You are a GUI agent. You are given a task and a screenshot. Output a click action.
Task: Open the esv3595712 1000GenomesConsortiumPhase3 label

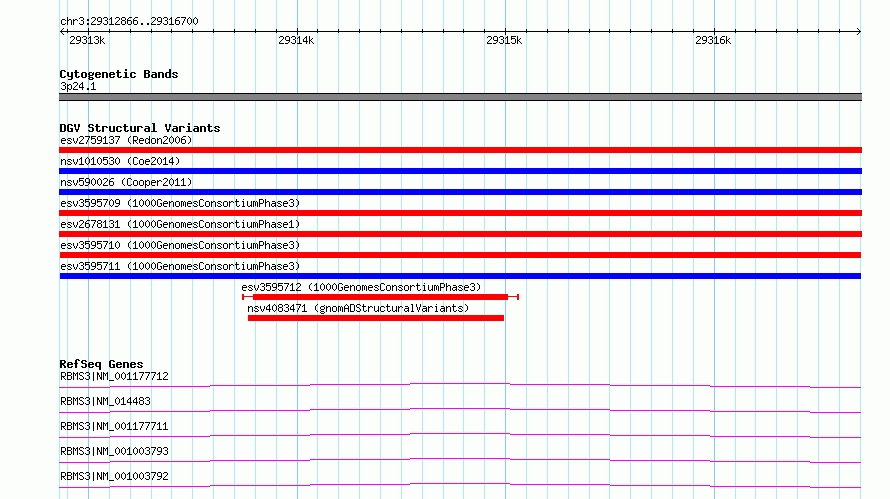[x=361, y=287]
